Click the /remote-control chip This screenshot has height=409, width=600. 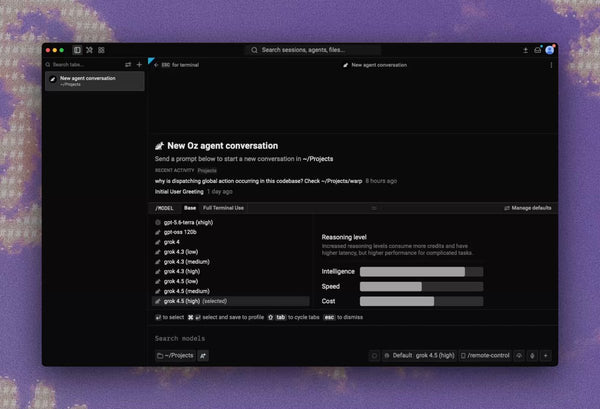click(485, 356)
